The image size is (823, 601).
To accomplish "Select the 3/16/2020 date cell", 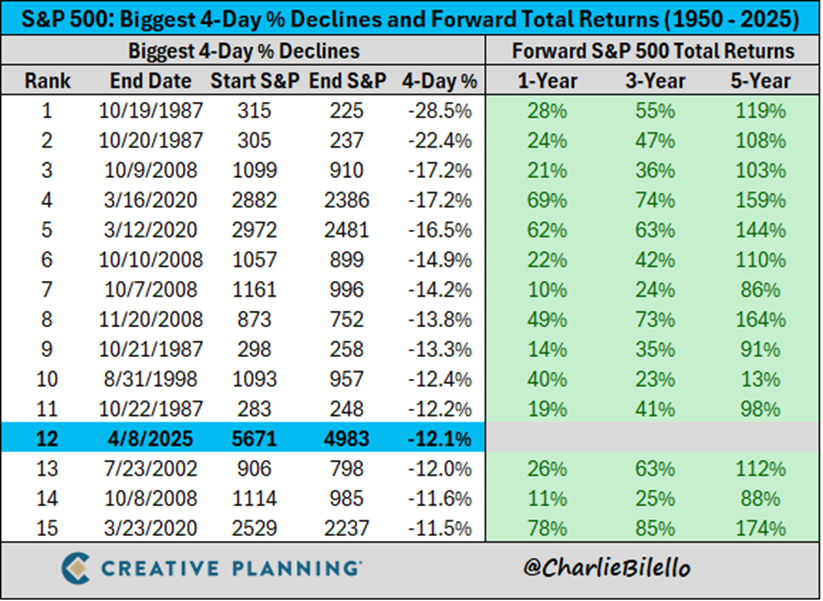I will pos(150,200).
